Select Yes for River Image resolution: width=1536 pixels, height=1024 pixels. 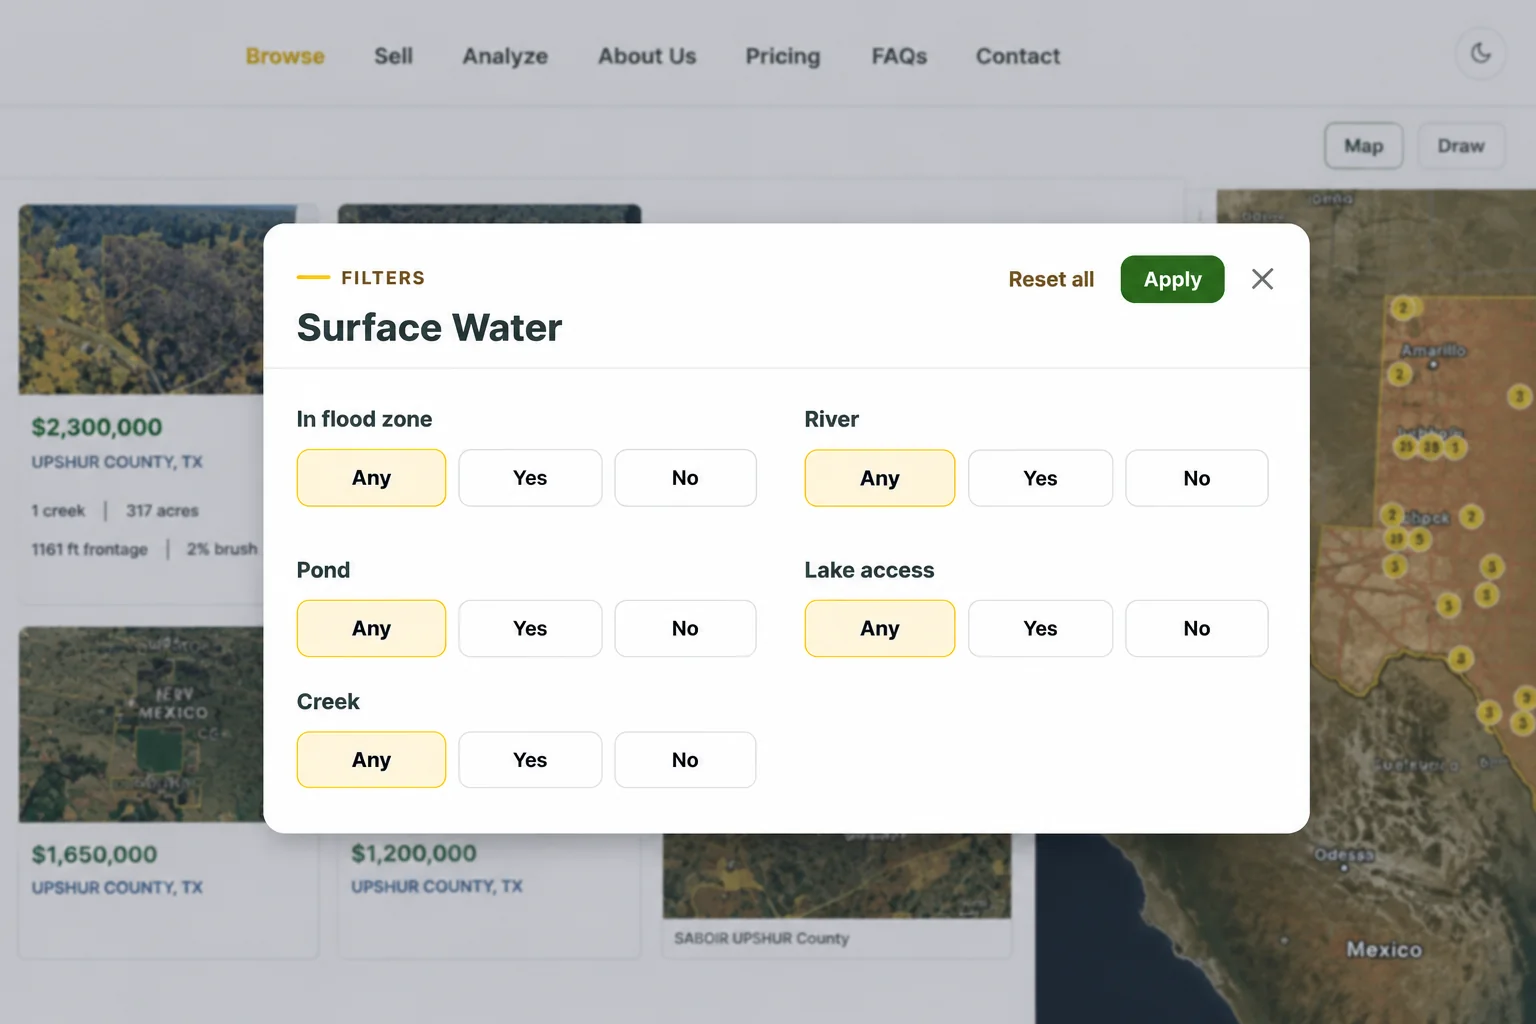(x=1040, y=478)
